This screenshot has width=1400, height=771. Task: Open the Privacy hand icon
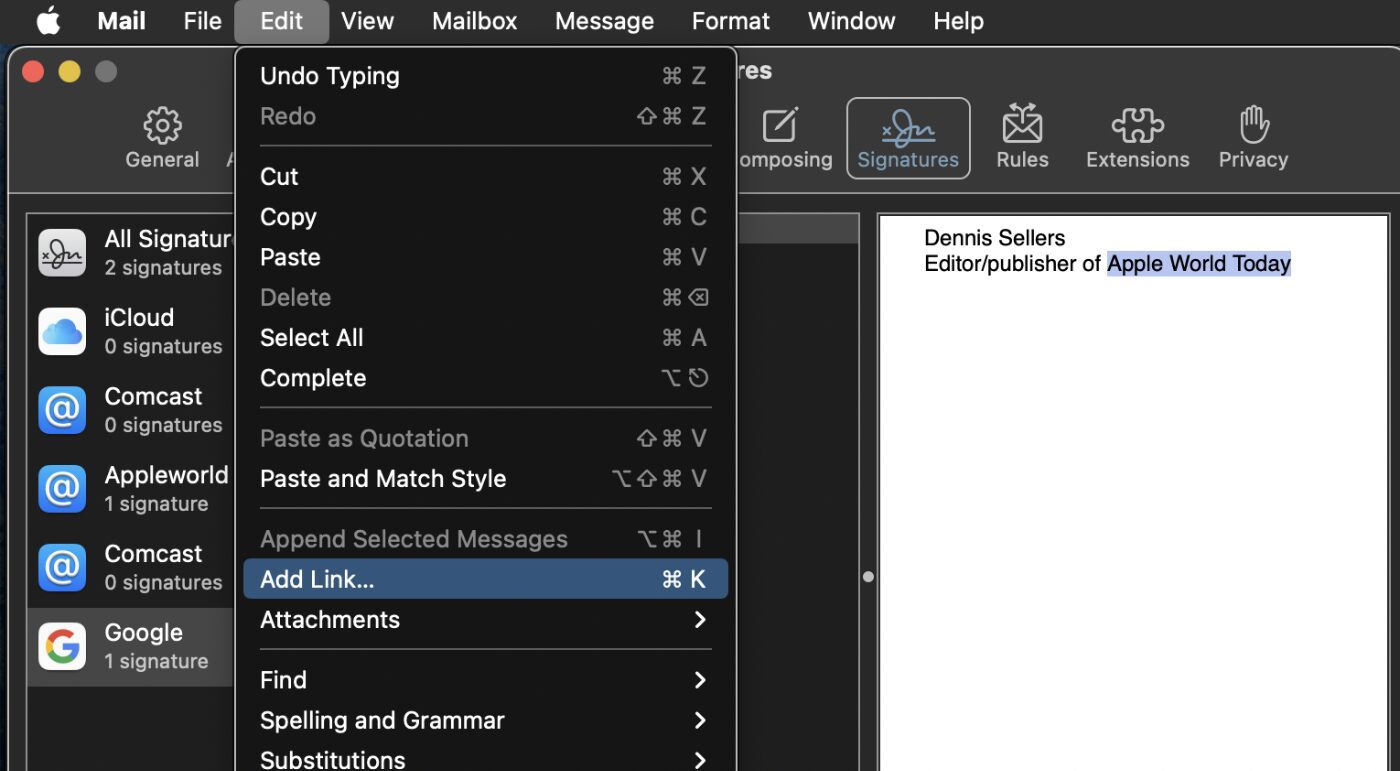click(1253, 125)
